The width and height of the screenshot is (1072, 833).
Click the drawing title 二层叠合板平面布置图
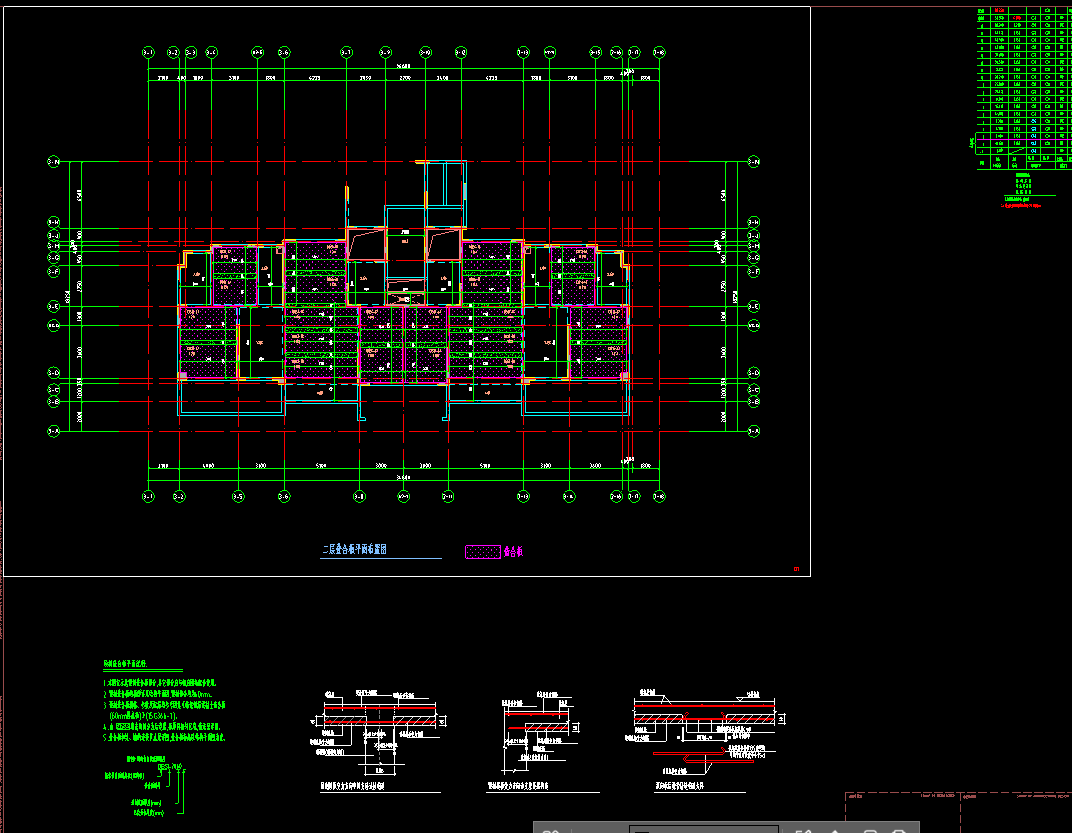[354, 550]
